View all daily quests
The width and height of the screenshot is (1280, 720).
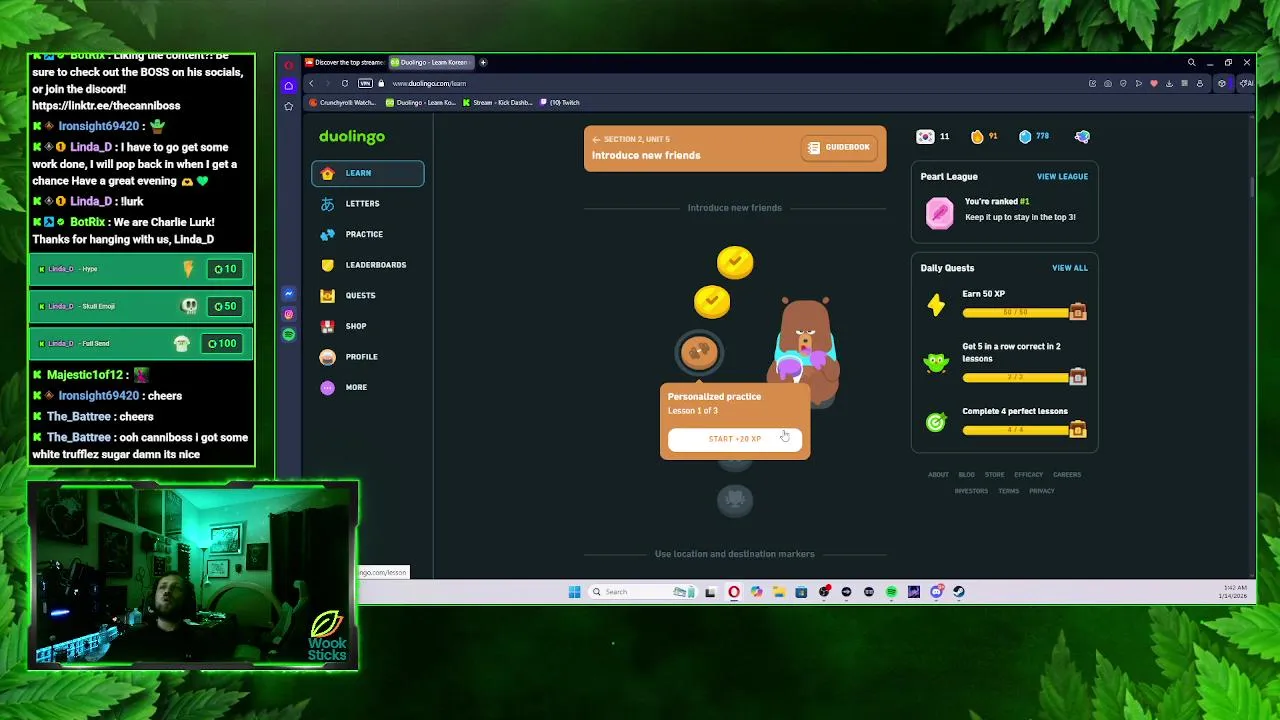[1069, 268]
